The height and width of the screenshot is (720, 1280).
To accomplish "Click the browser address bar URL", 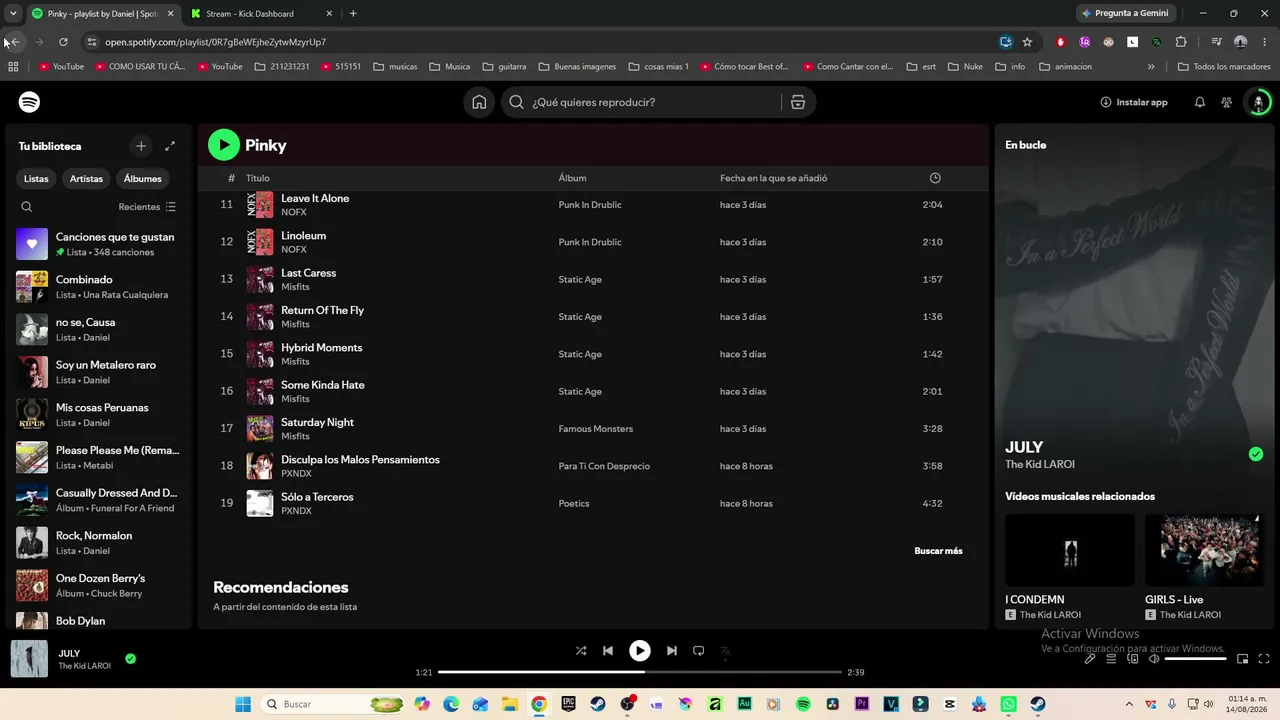I will point(216,42).
